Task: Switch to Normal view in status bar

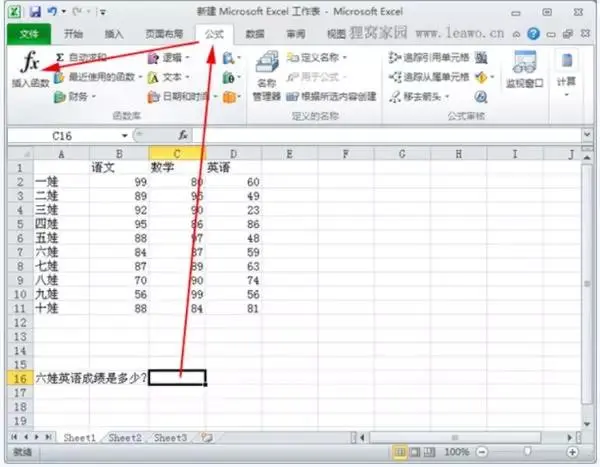Action: click(400, 452)
